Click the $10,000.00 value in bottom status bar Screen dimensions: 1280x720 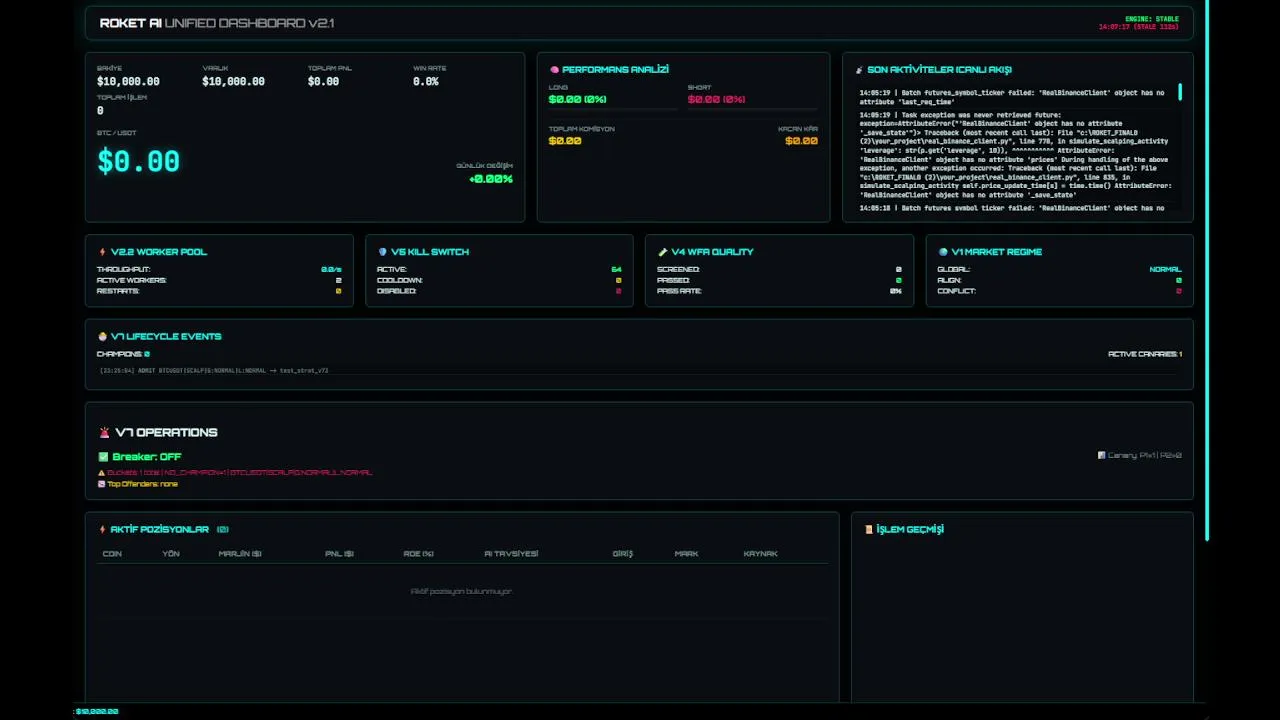[x=97, y=711]
